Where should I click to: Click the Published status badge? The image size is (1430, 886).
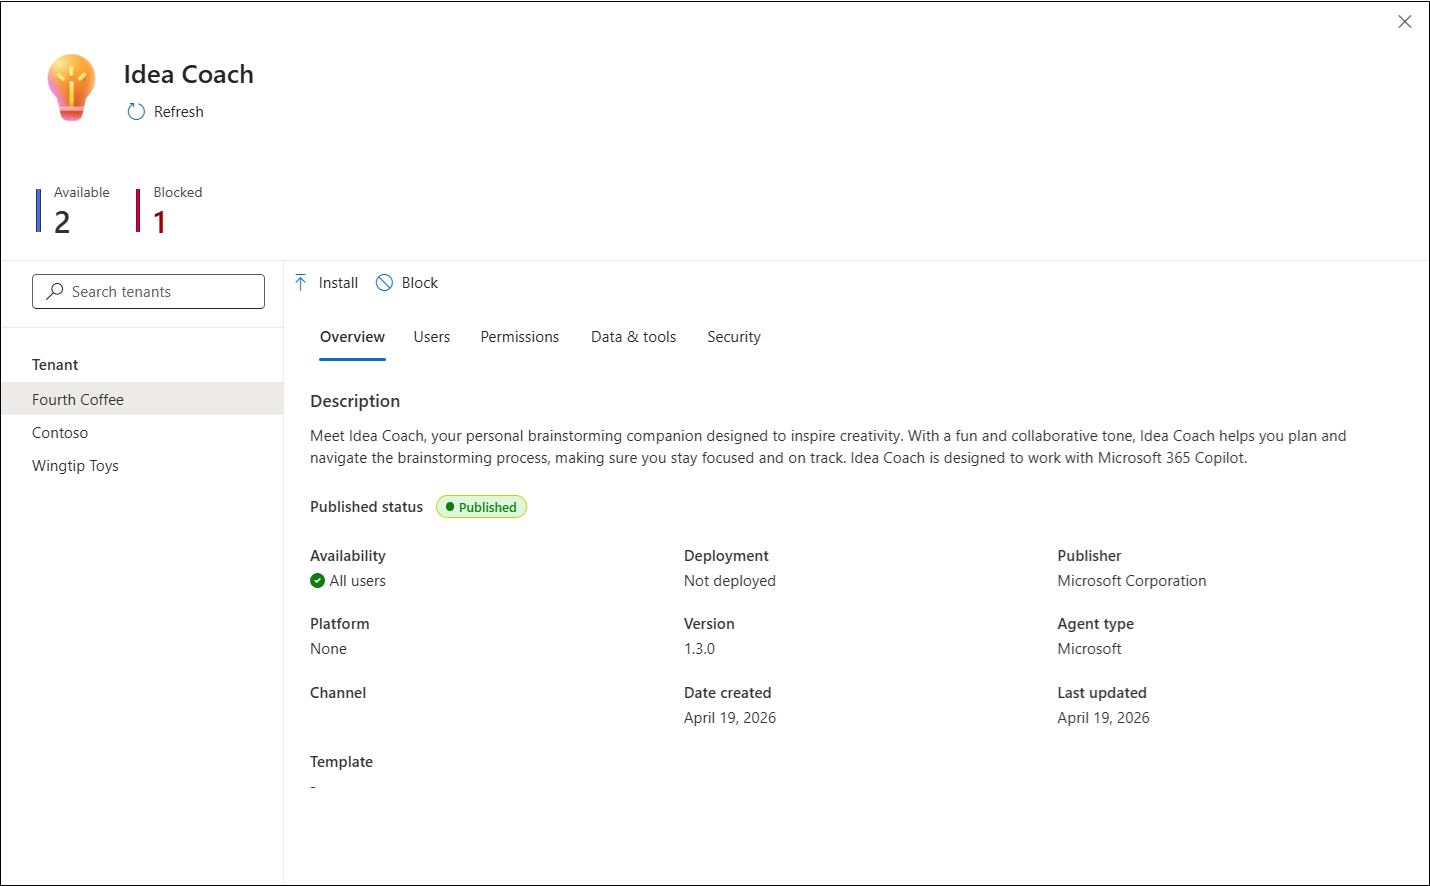(x=481, y=507)
